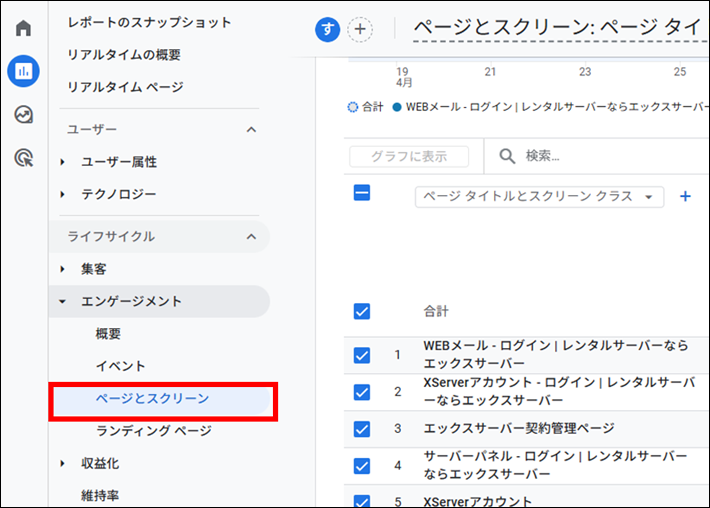Click row 1 title WEBメール - ログイン
The height and width of the screenshot is (508, 710).
[556, 355]
